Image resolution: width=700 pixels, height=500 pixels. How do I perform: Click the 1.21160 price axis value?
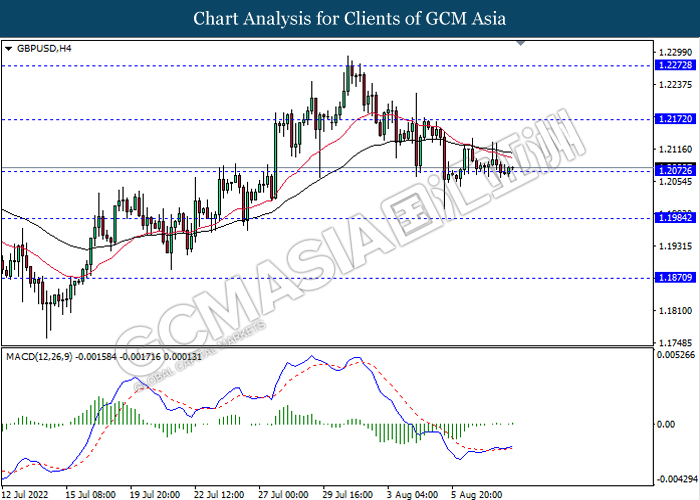click(x=675, y=149)
